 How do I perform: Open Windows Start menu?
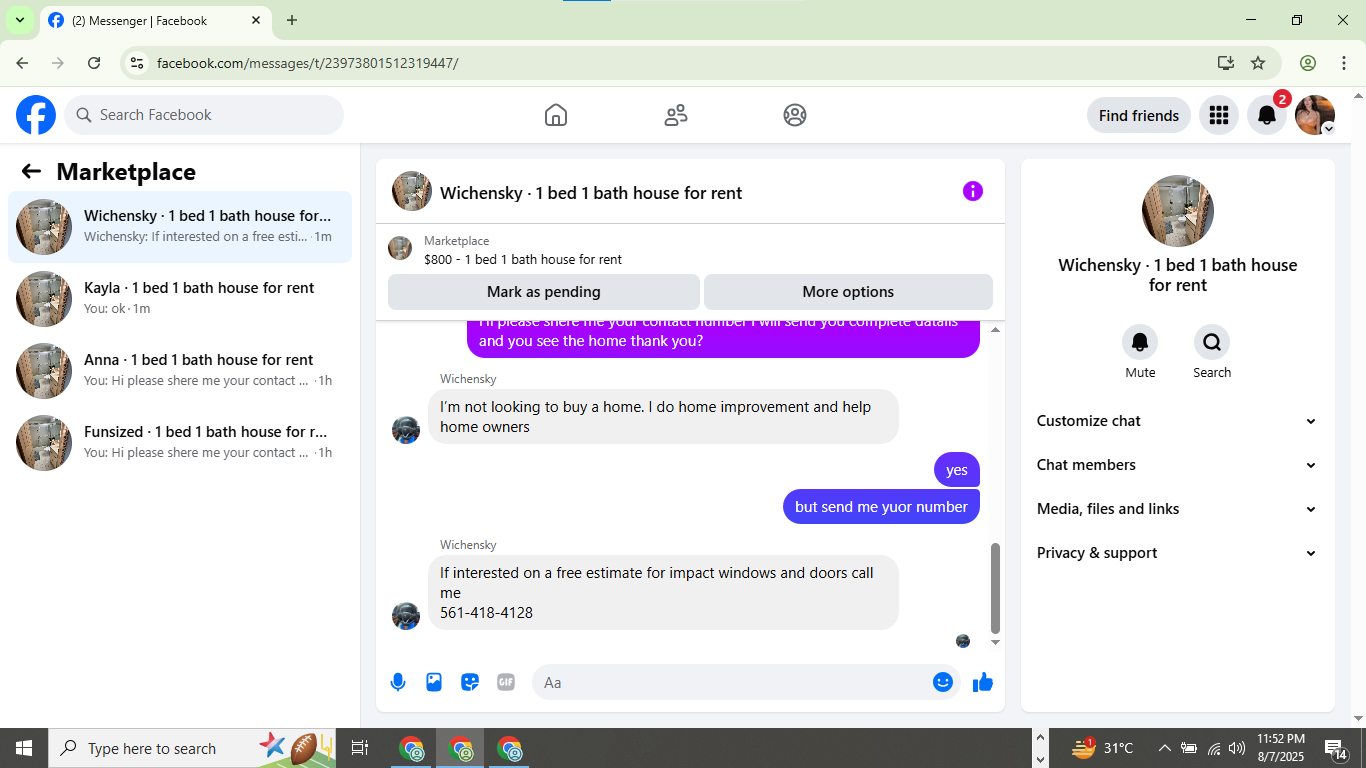pos(24,748)
